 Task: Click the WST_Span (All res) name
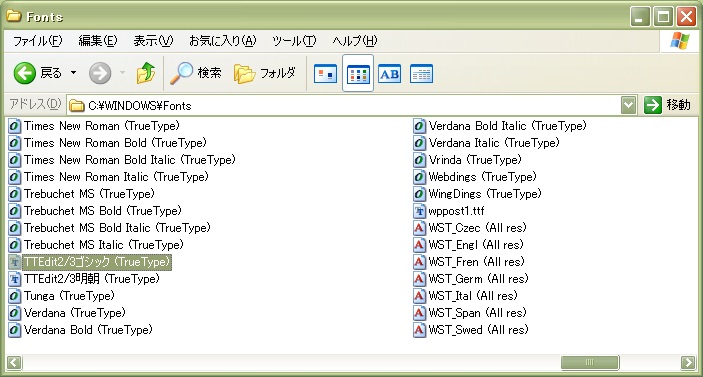[477, 313]
